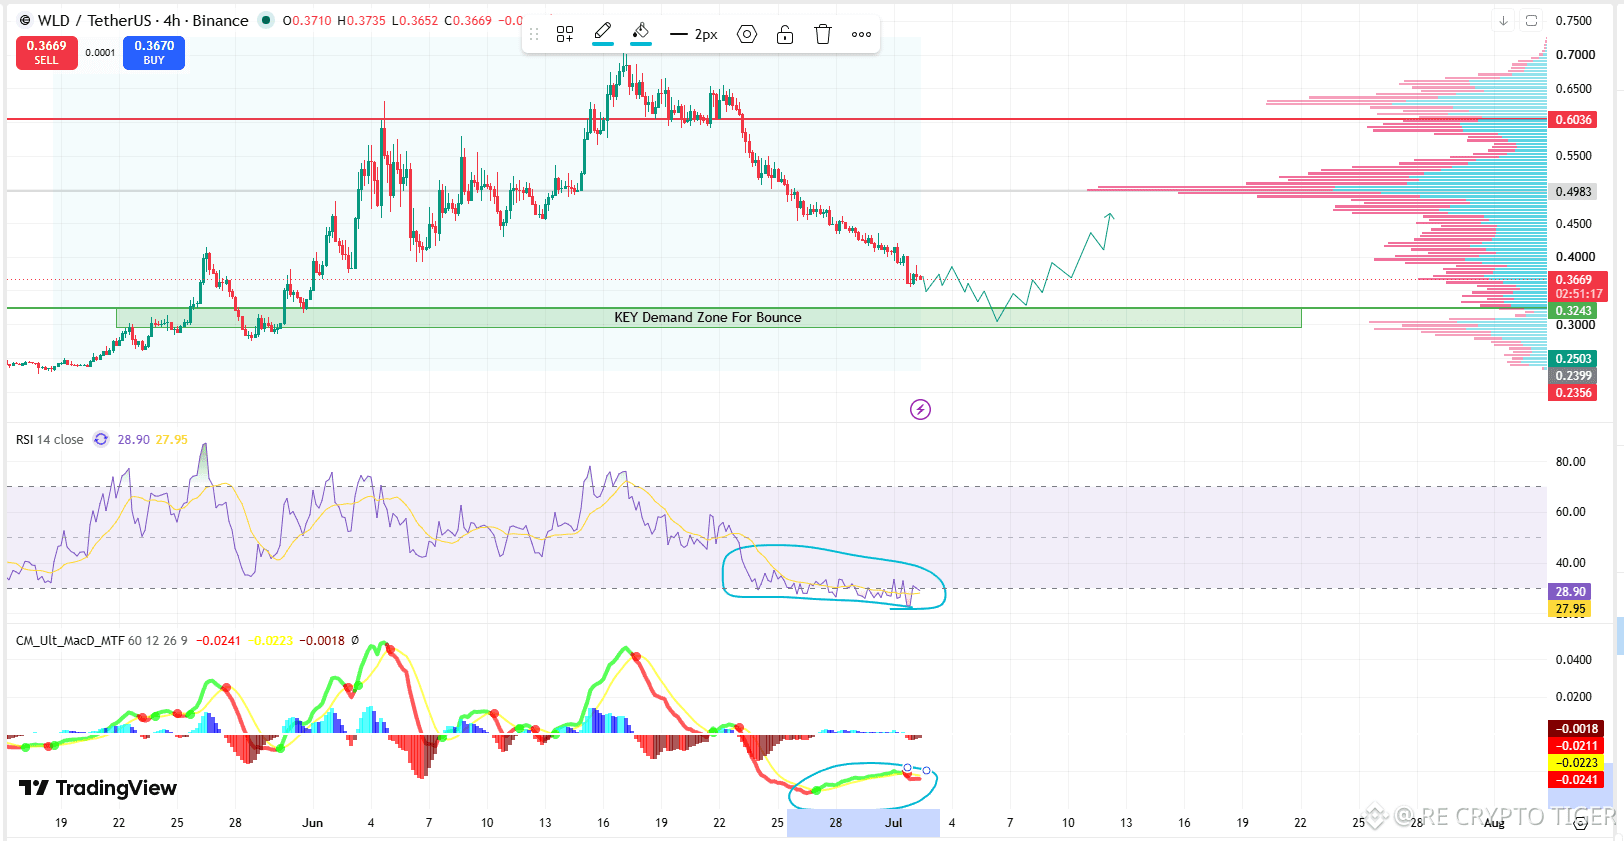1624x841 pixels.
Task: Click the RSI 80.00 scale value
Action: coord(1571,462)
